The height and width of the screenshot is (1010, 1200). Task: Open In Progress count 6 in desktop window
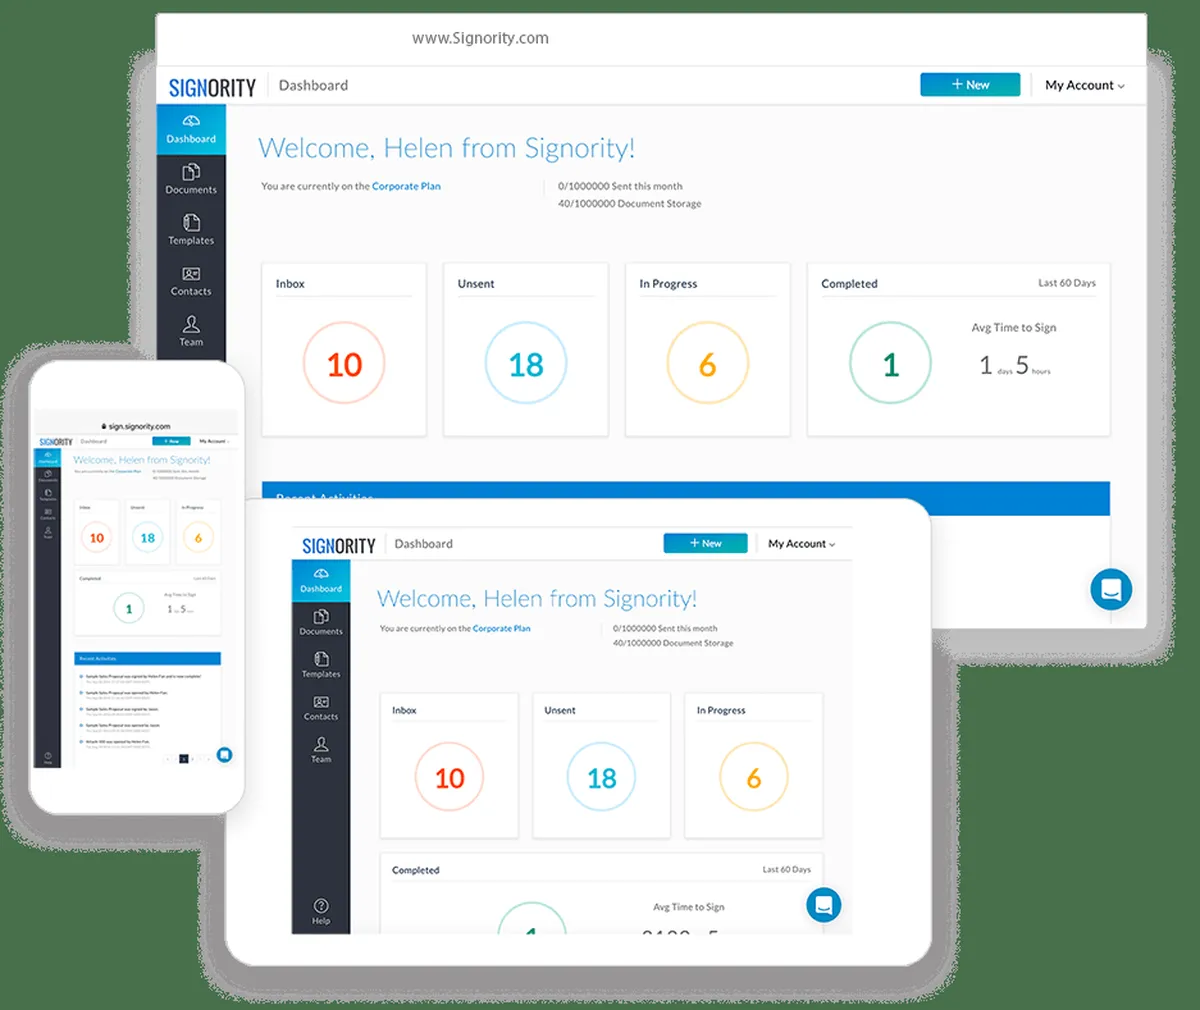(x=707, y=364)
